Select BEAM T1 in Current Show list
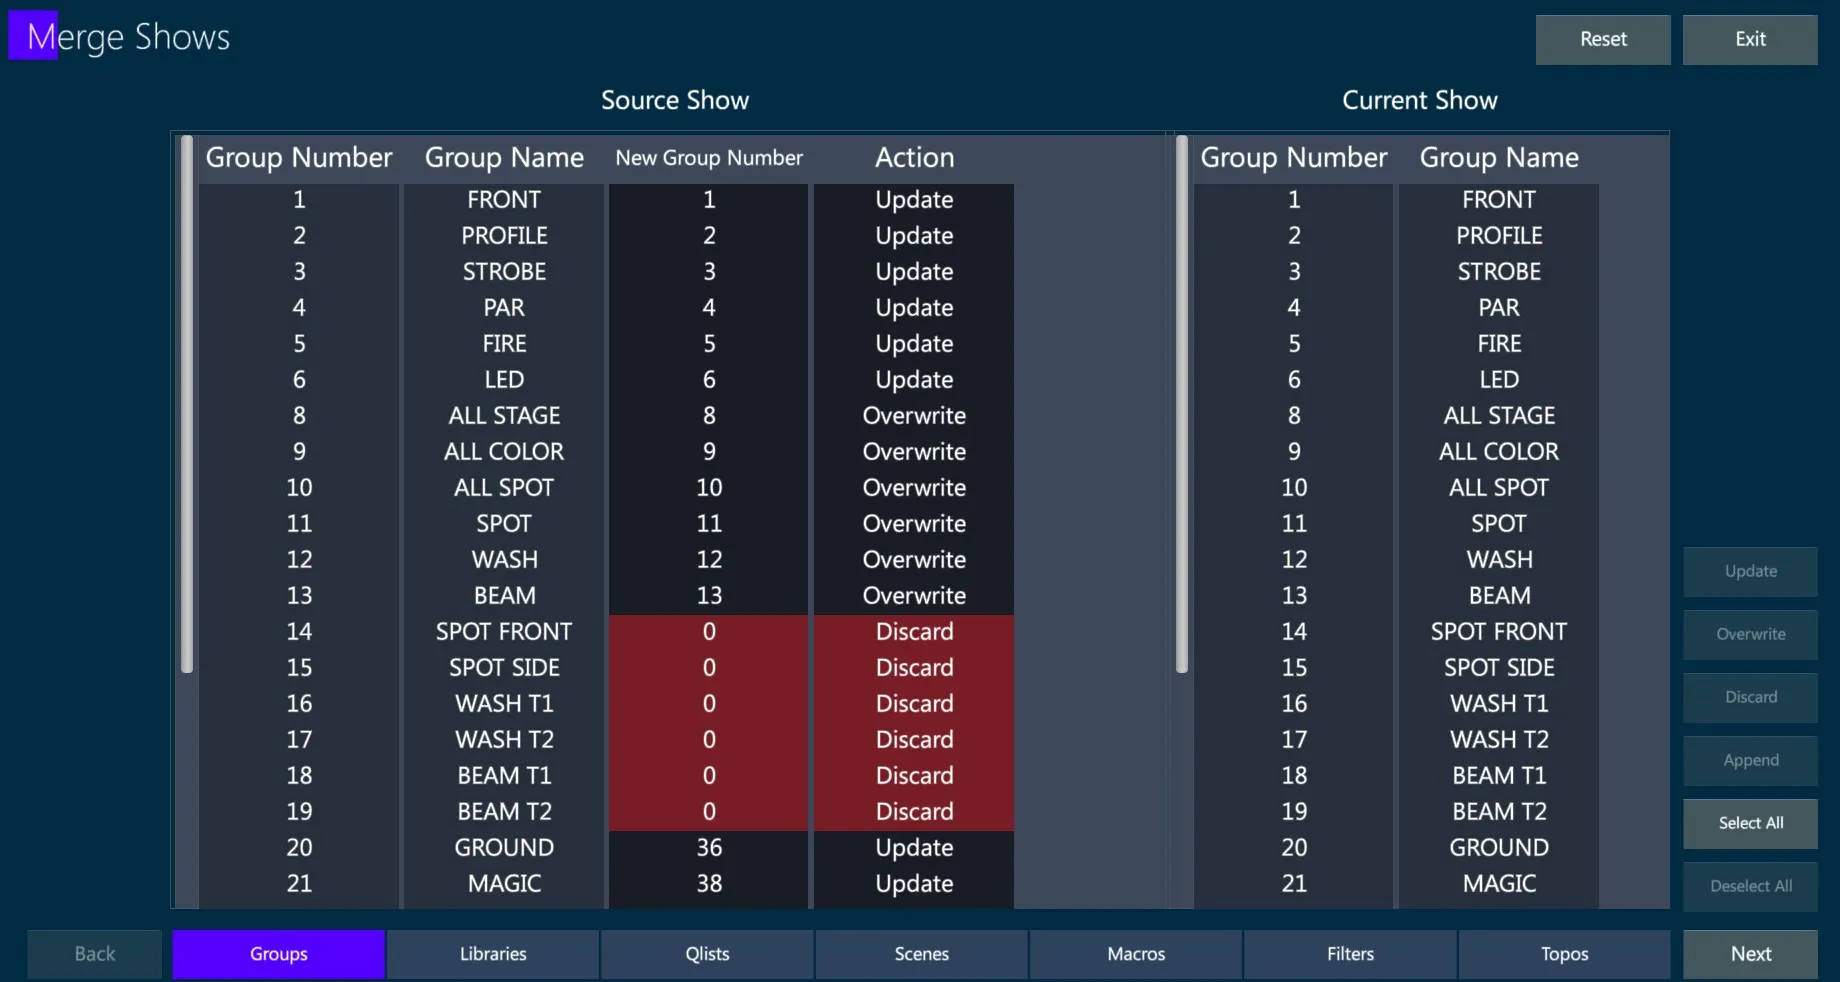The height and width of the screenshot is (982, 1840). click(x=1499, y=776)
